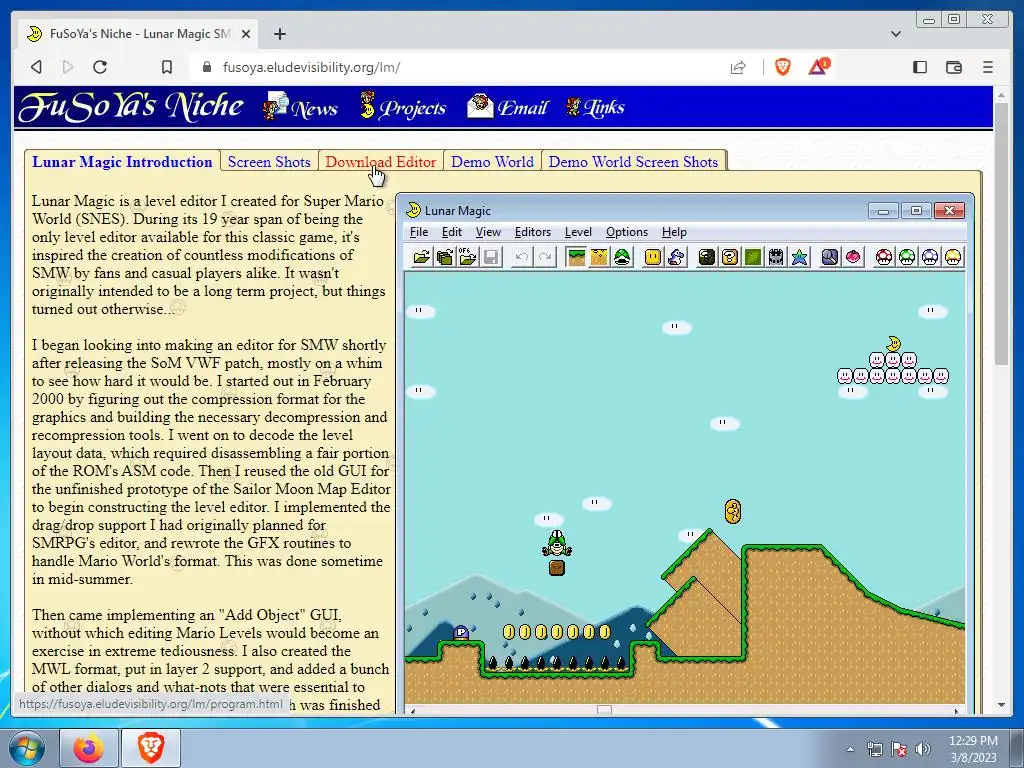Open the Brave Wallet icon
This screenshot has height=768, width=1024.
tap(953, 67)
